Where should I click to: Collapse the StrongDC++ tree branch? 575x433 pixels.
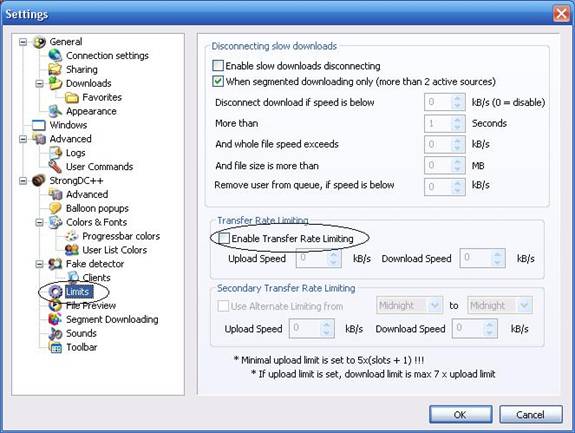tap(23, 180)
